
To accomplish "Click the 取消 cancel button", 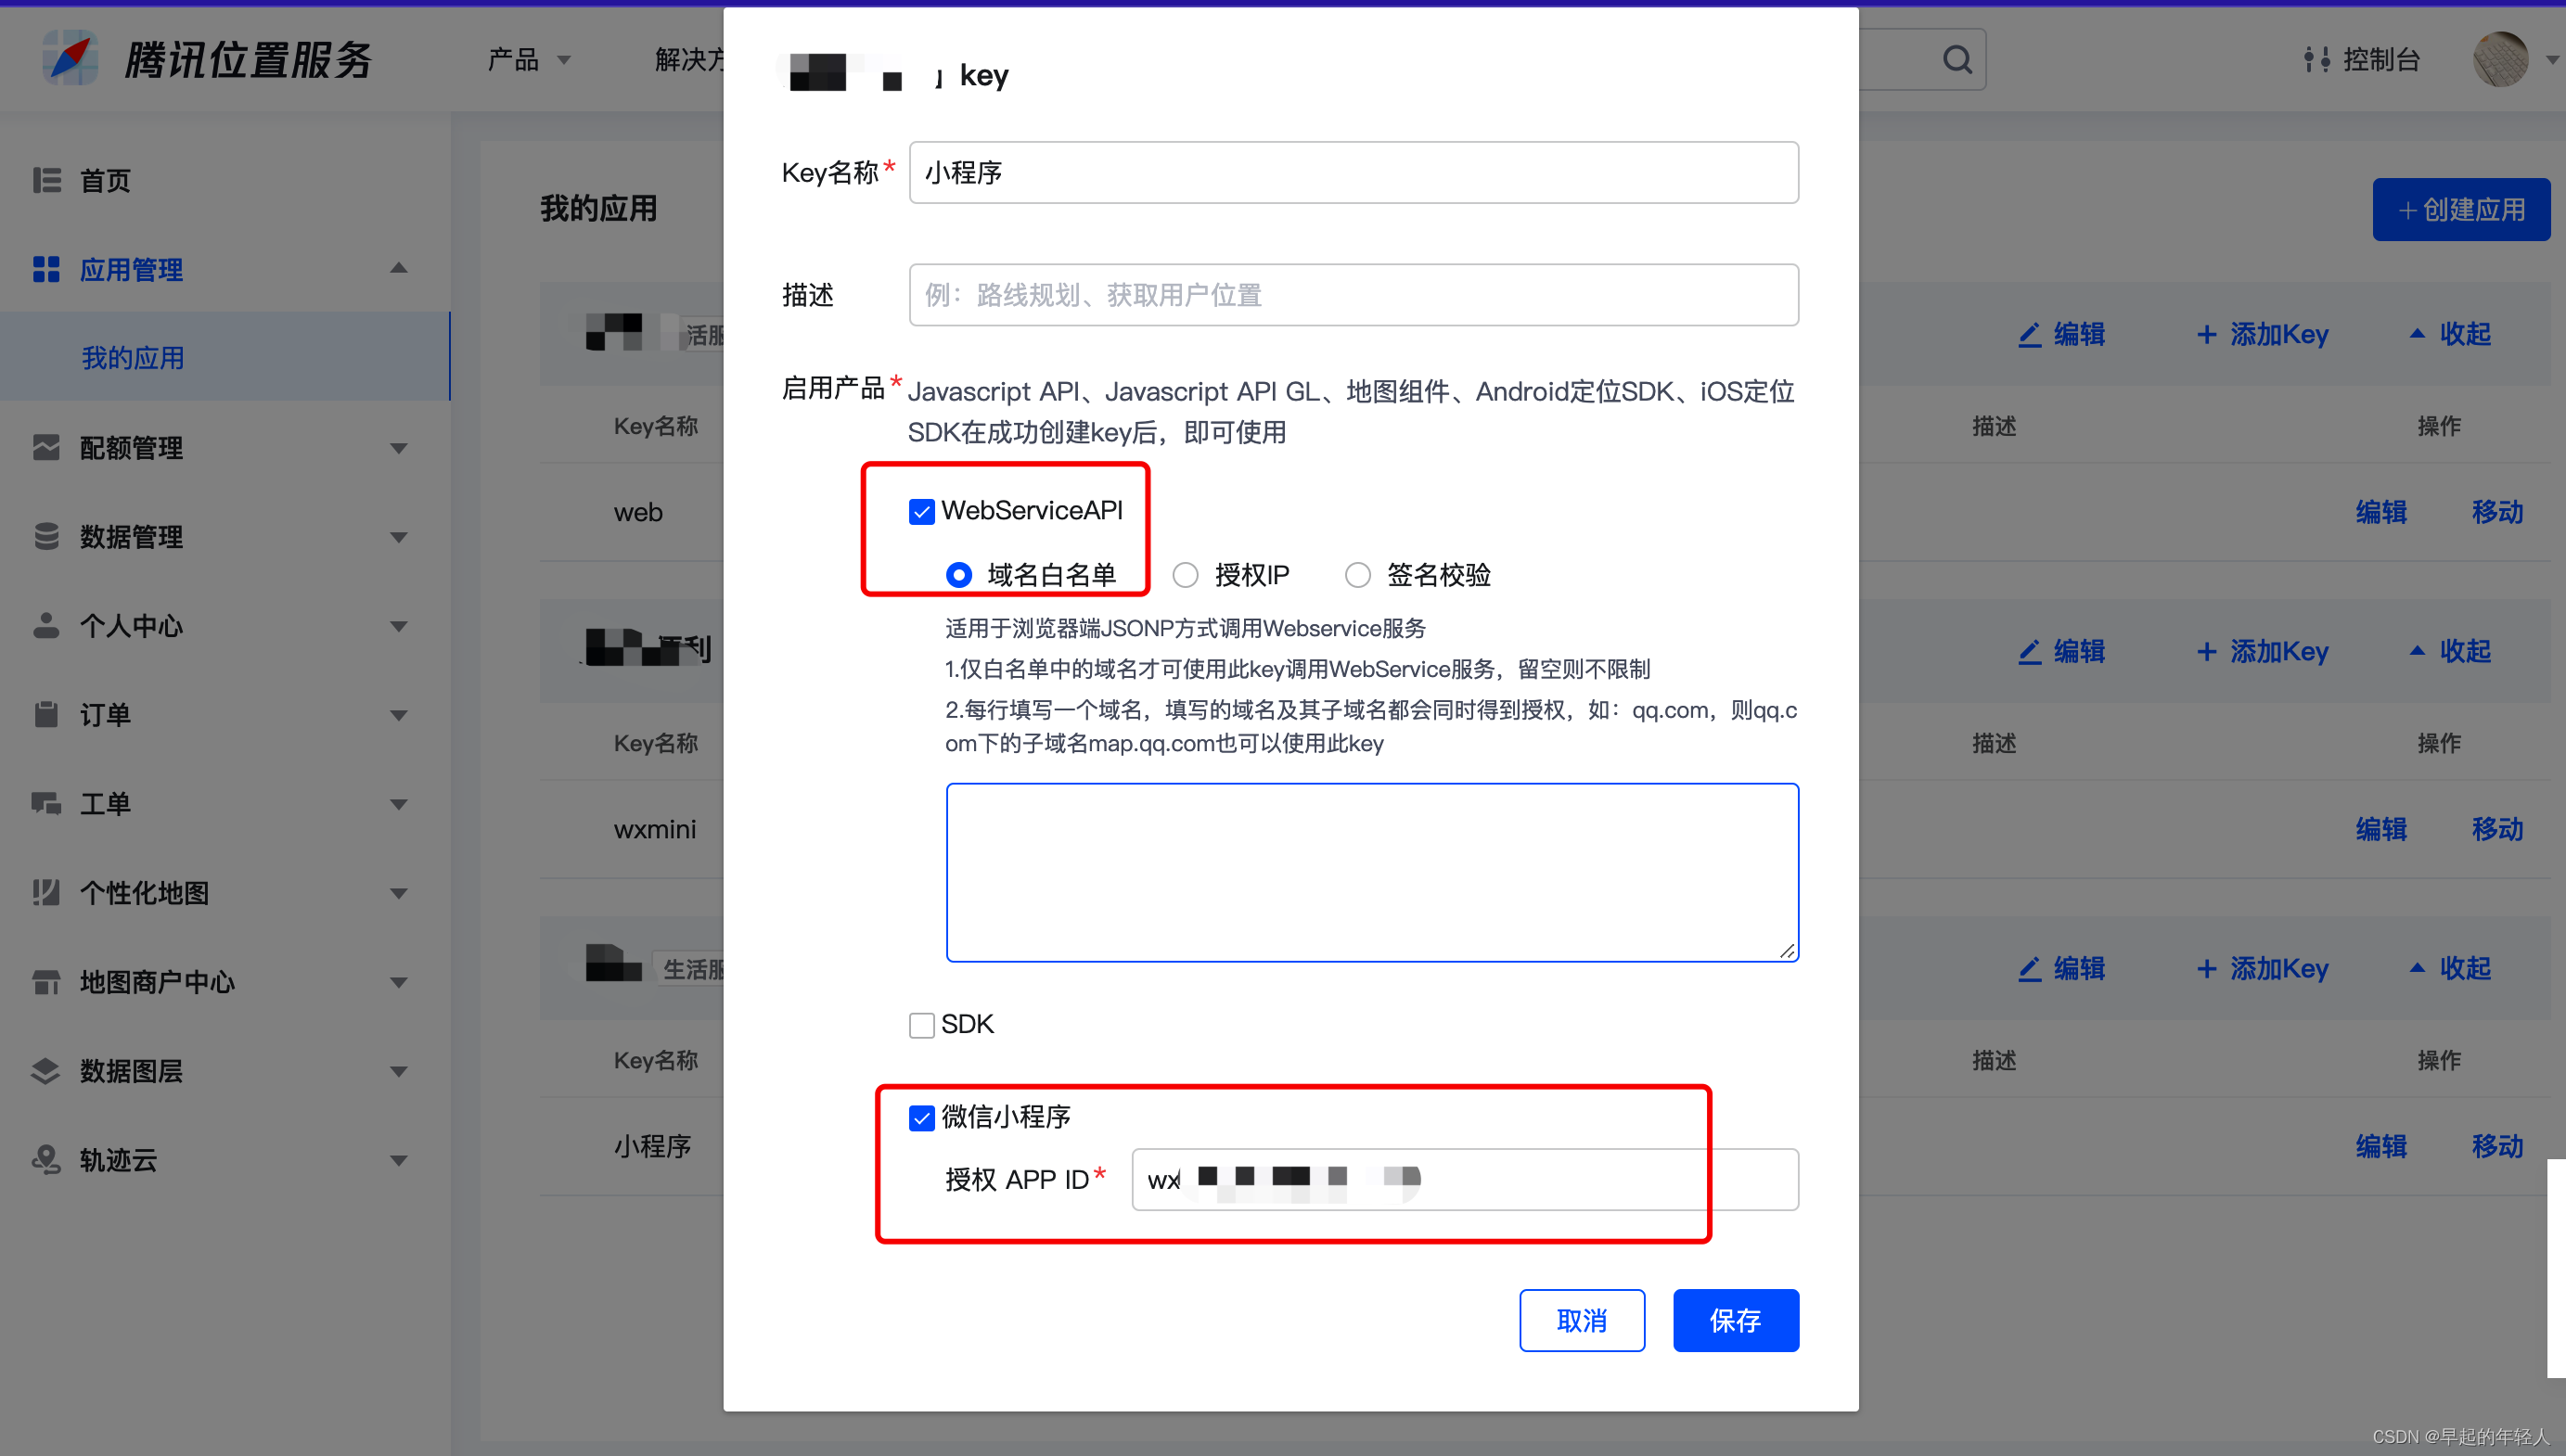I will (x=1582, y=1320).
